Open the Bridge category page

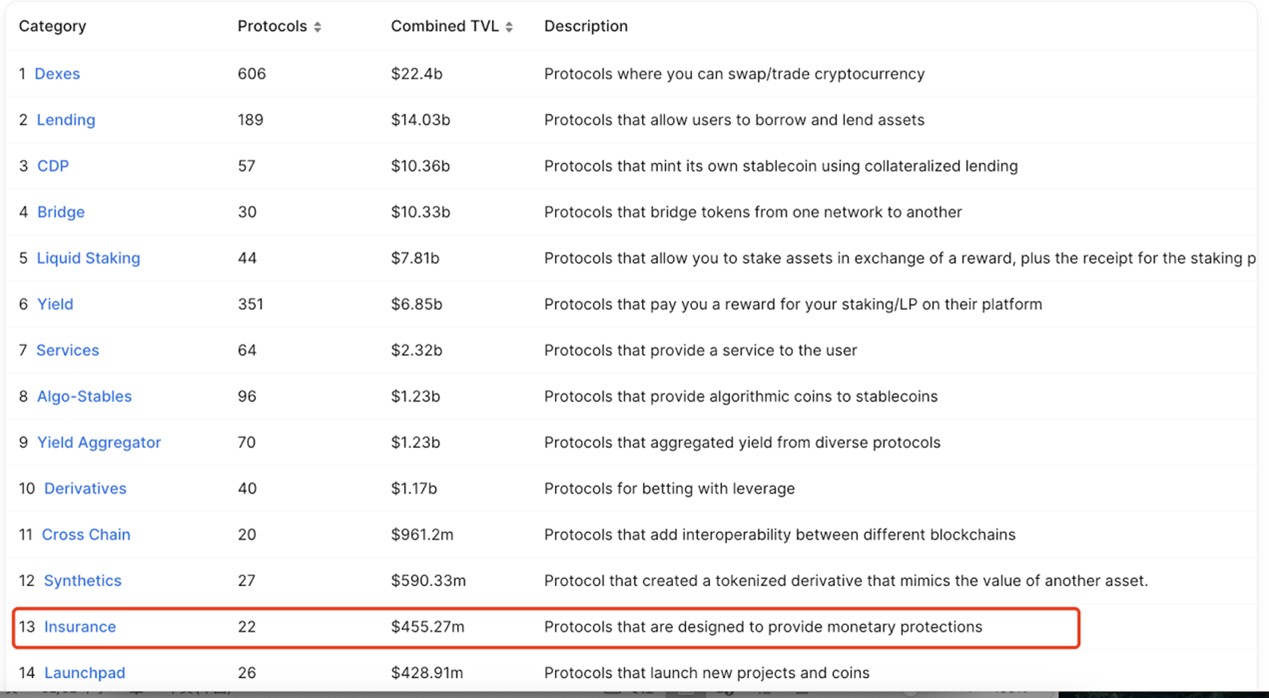coord(61,212)
